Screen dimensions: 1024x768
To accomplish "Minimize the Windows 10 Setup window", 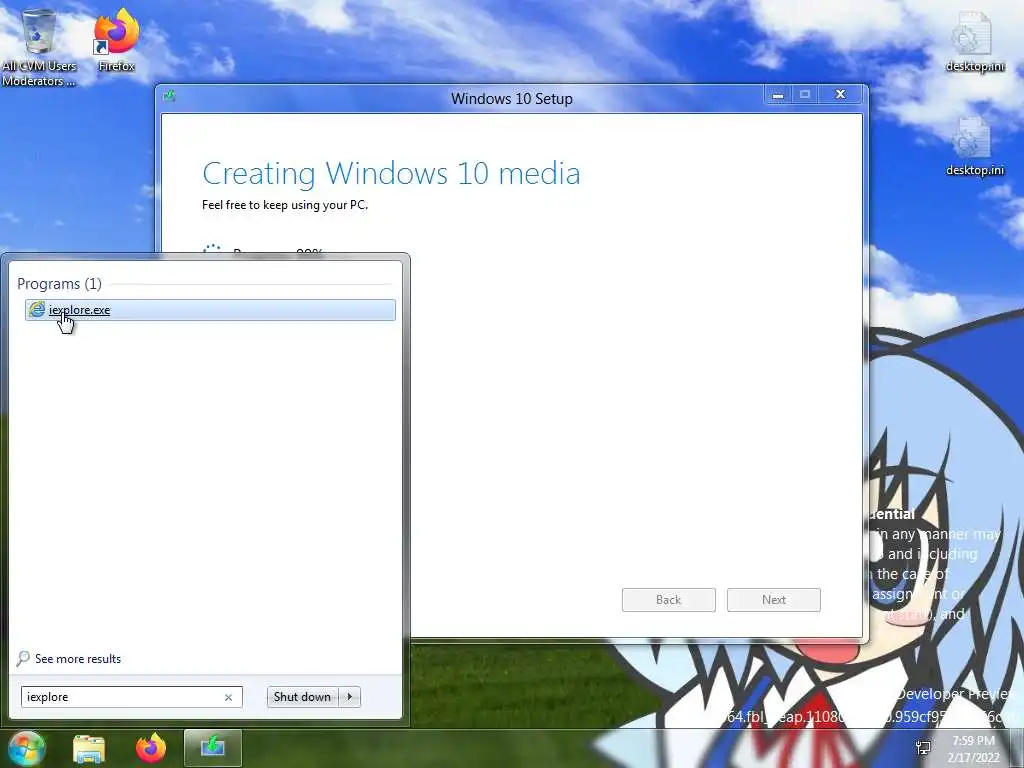I will tap(778, 95).
